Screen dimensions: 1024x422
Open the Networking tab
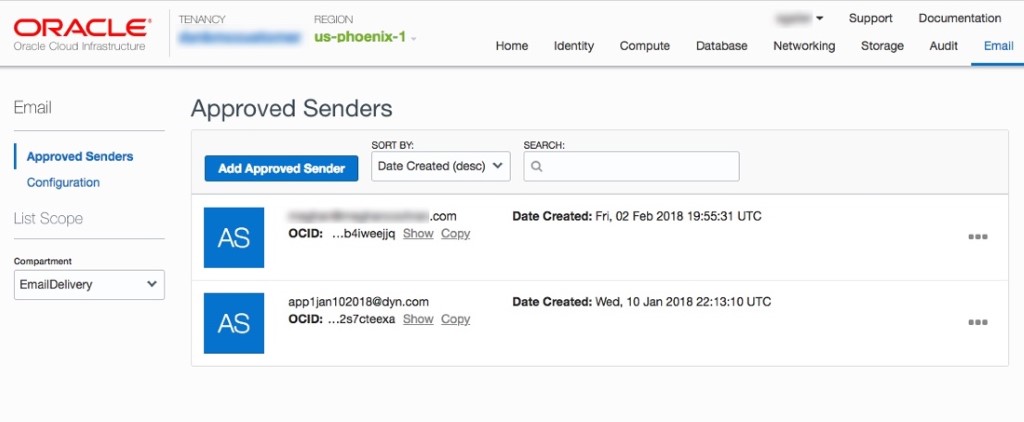[804, 46]
